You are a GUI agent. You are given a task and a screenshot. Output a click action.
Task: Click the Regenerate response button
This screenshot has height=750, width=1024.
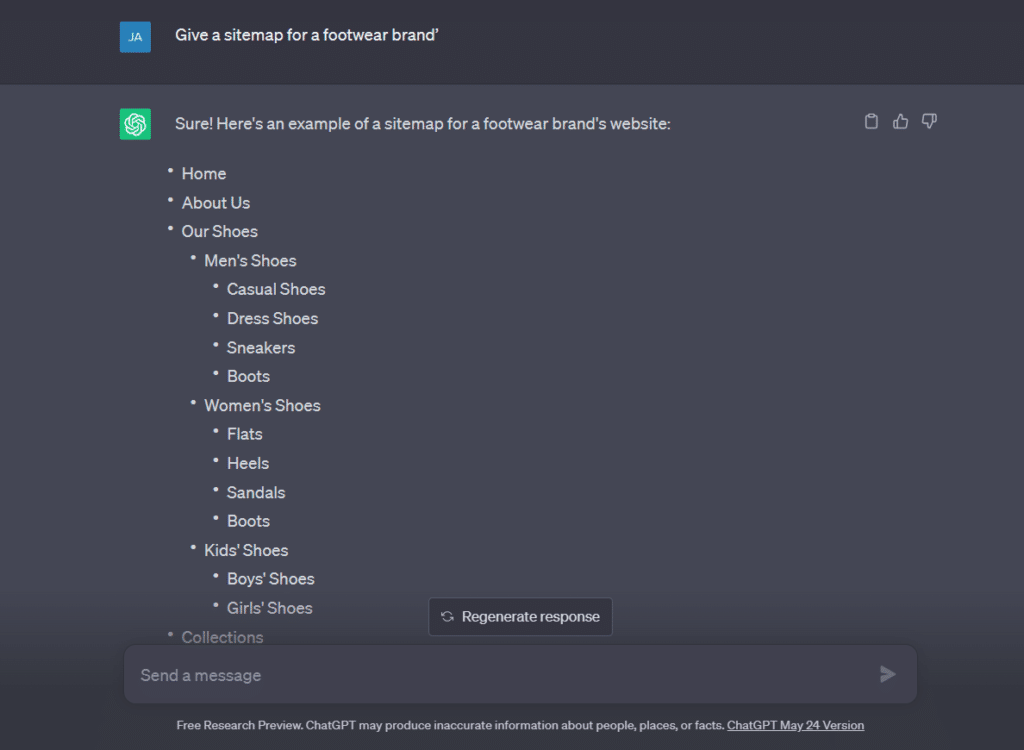click(520, 617)
